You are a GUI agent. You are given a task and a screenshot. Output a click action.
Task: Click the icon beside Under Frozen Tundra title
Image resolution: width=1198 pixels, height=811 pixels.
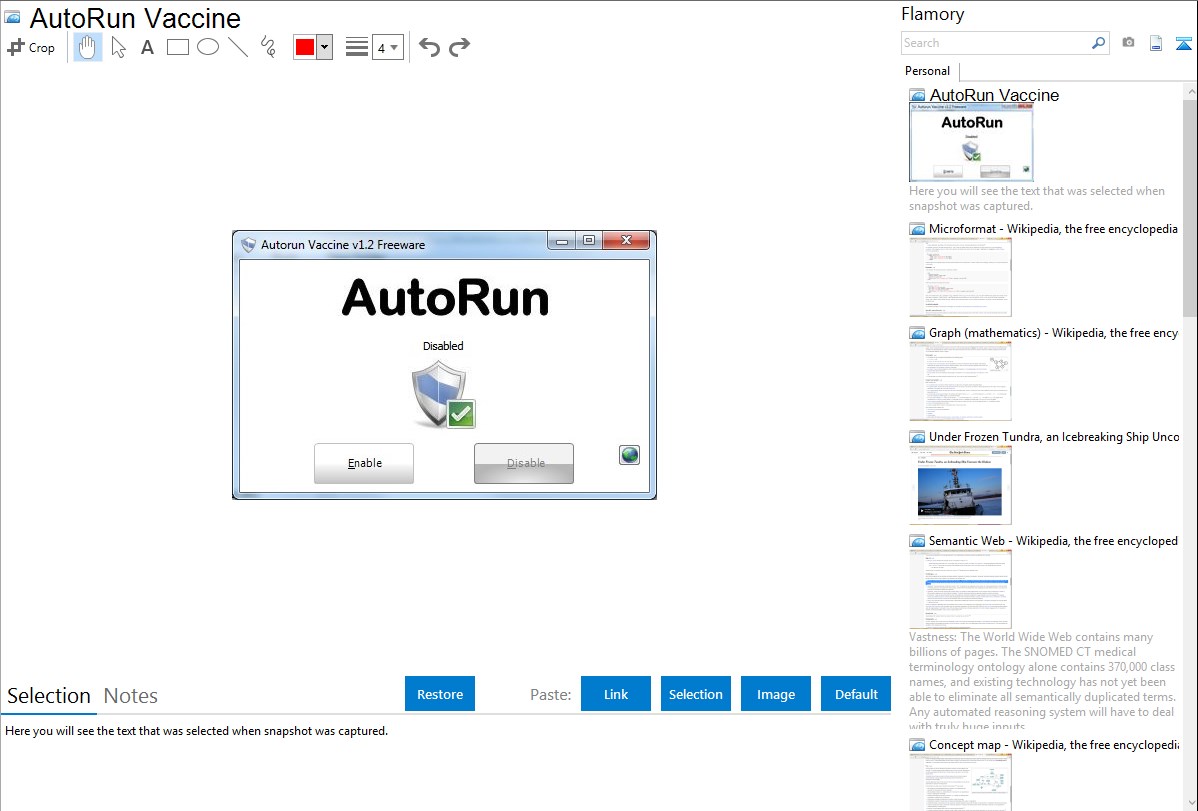pyautogui.click(x=917, y=437)
